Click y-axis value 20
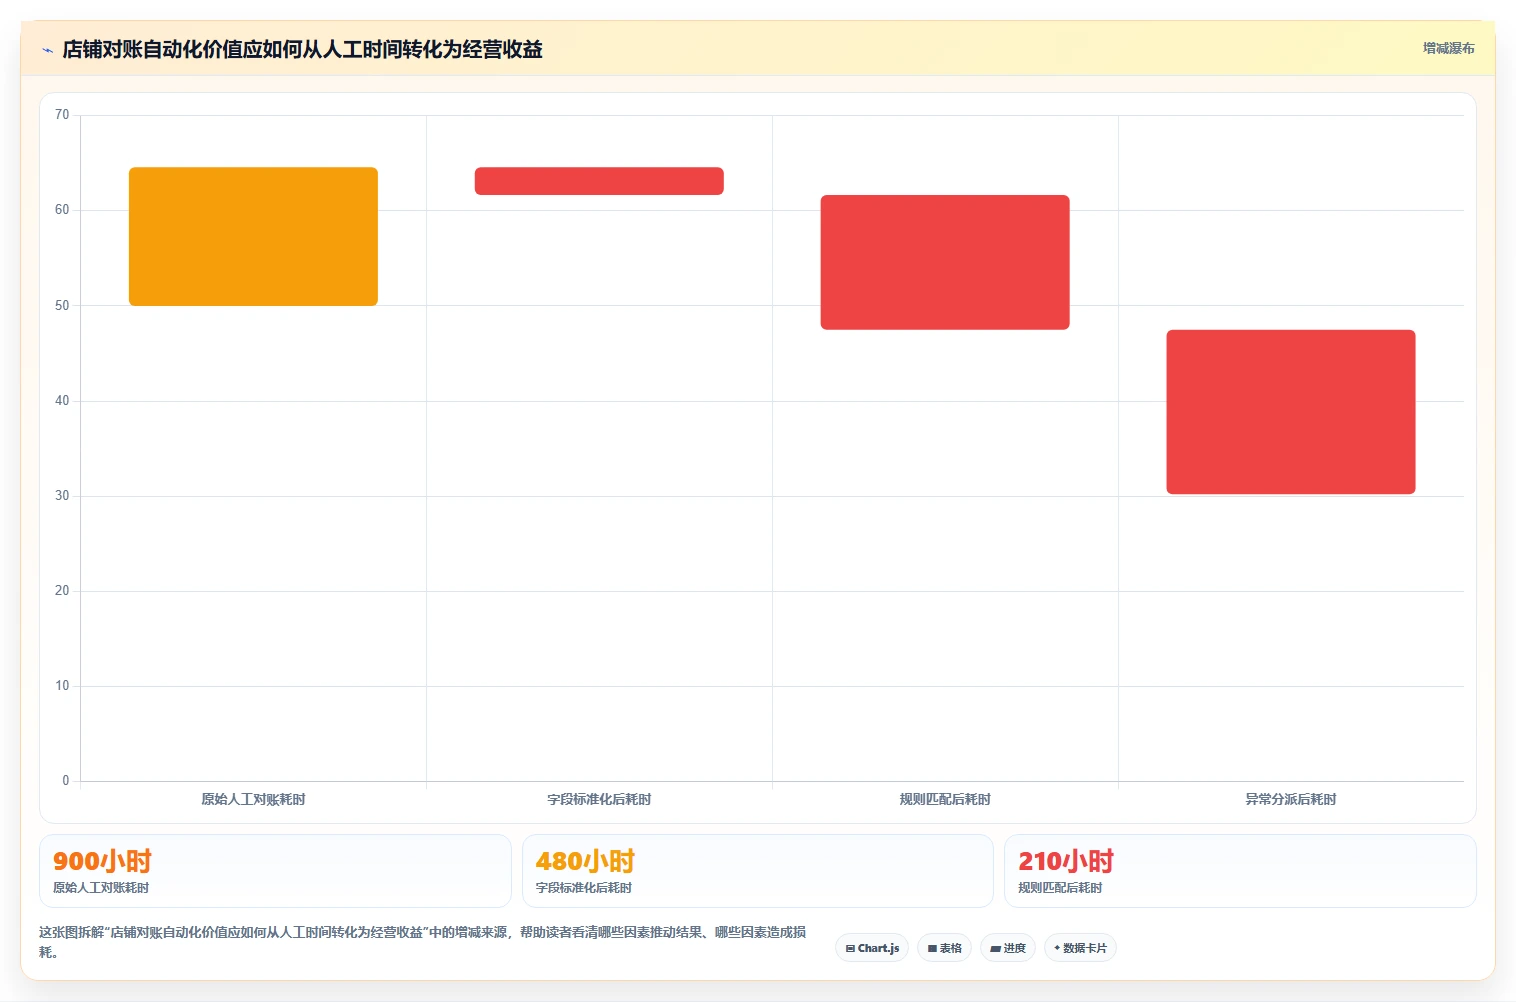Screen dimensions: 1516x1002 click(x=62, y=591)
